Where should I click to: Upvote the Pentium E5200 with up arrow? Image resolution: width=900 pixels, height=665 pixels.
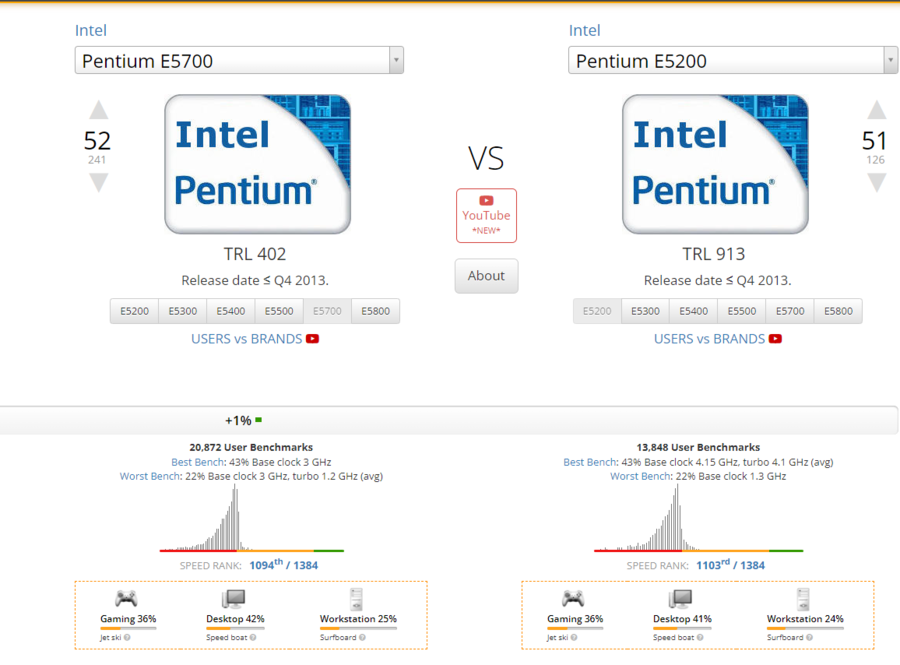coord(876,110)
